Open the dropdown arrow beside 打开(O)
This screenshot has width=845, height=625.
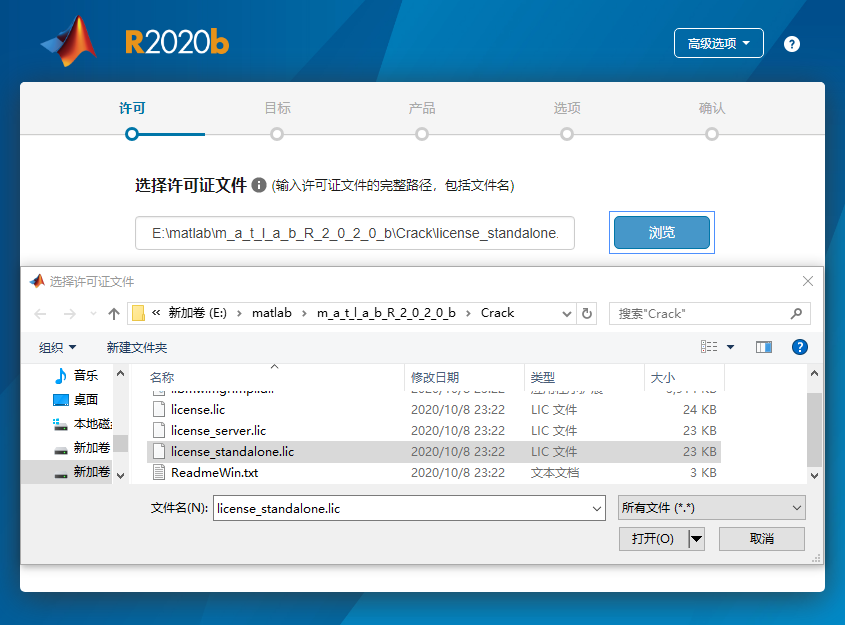point(696,539)
